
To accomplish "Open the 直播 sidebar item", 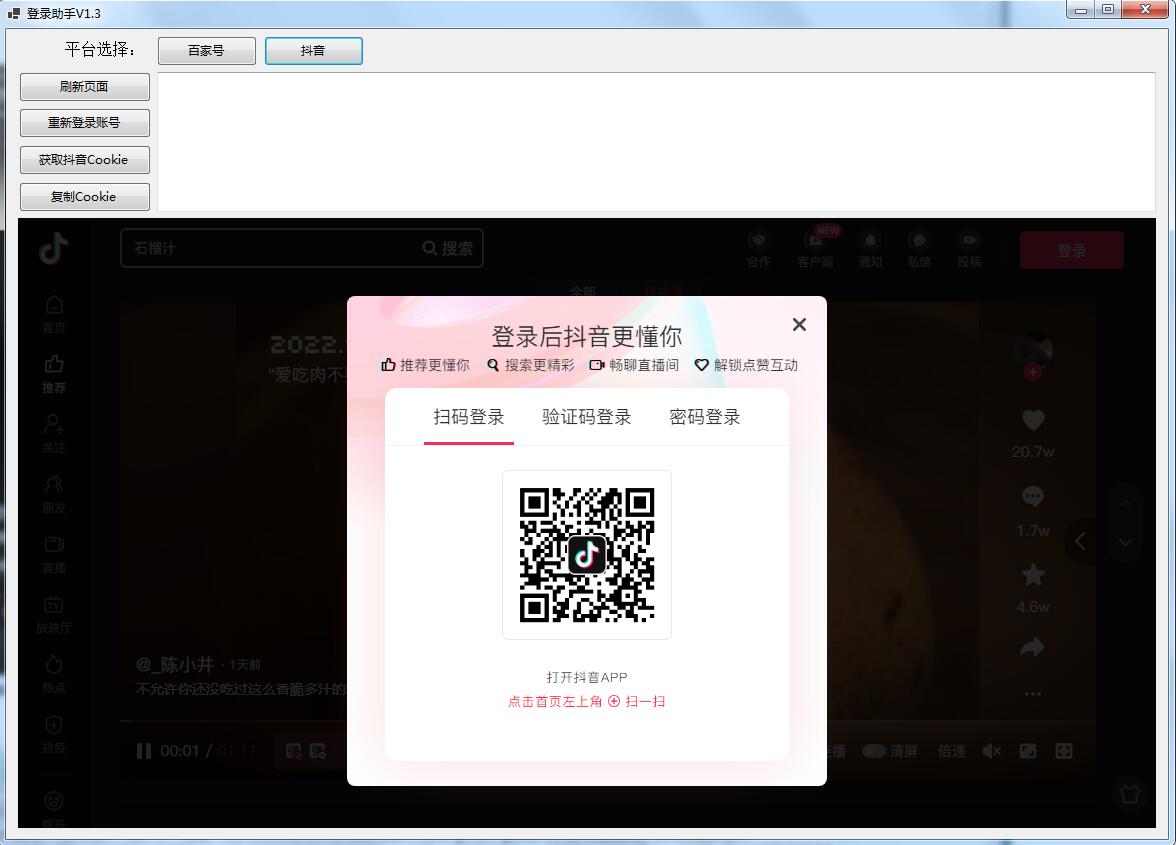I will coord(54,554).
